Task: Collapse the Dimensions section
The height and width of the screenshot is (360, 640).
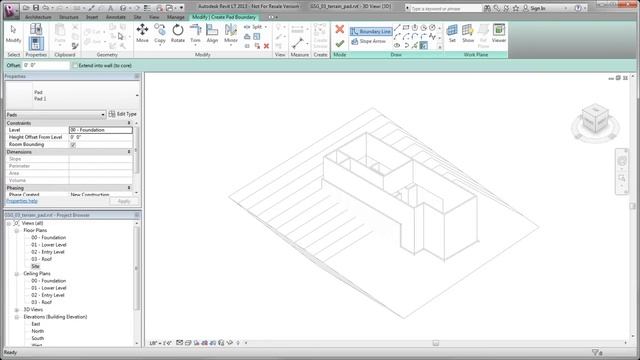Action: pos(129,152)
